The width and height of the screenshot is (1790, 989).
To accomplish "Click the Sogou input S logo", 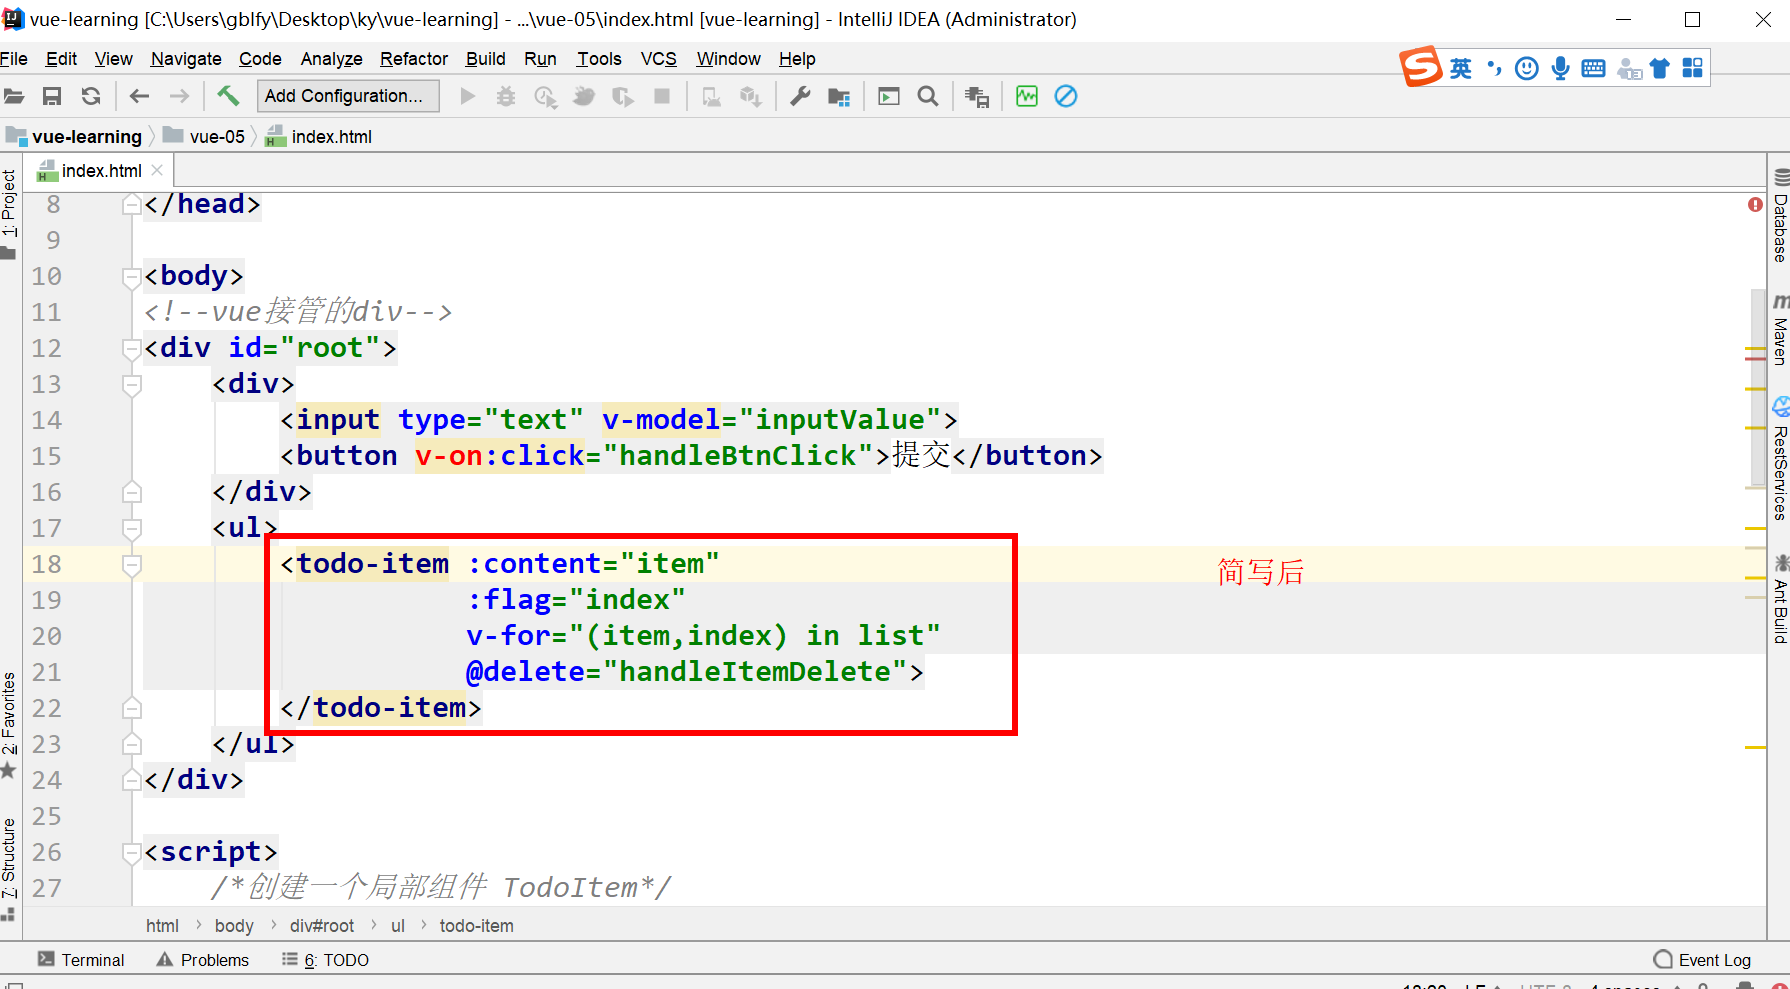I will 1421,67.
